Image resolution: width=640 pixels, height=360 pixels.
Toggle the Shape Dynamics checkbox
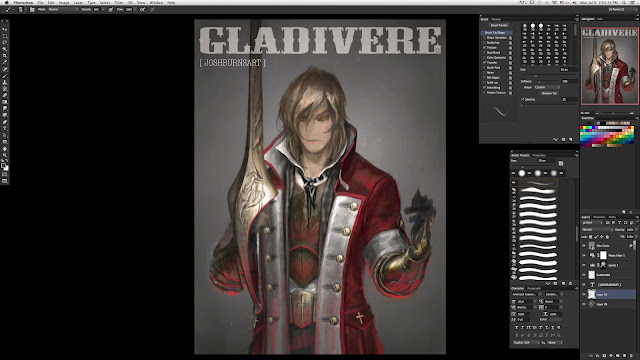click(484, 38)
